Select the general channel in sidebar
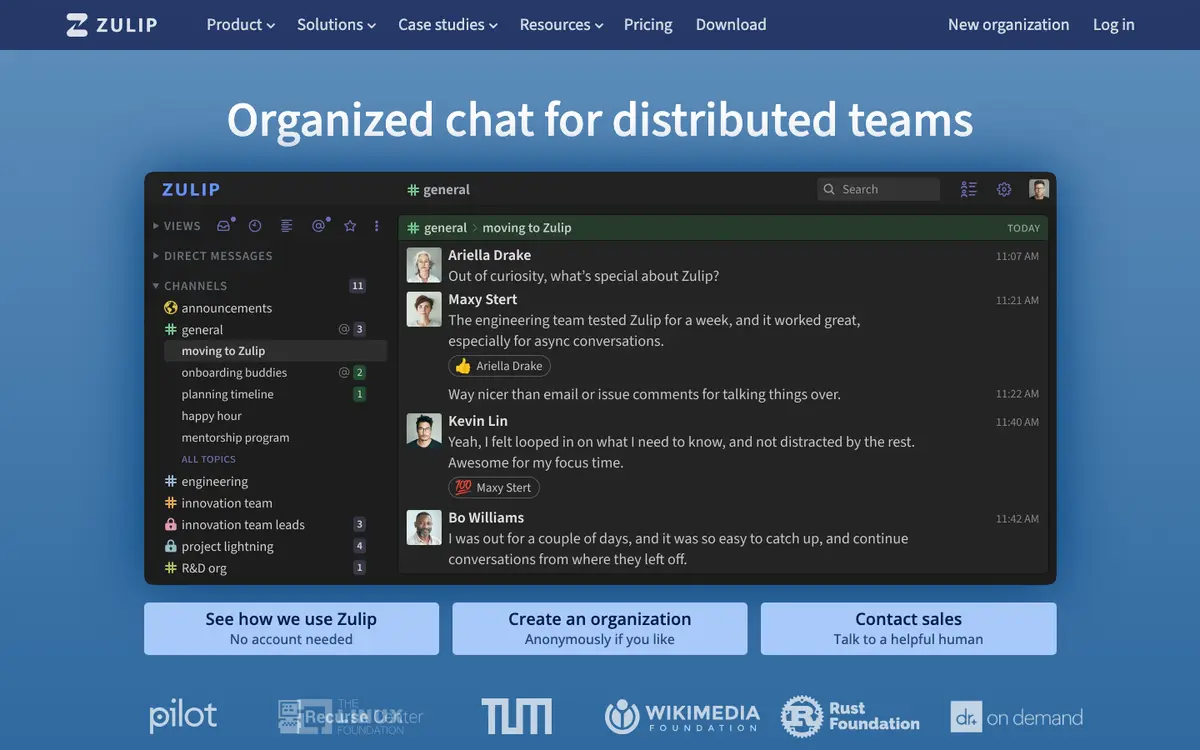The width and height of the screenshot is (1200, 750). pyautogui.click(x=202, y=330)
